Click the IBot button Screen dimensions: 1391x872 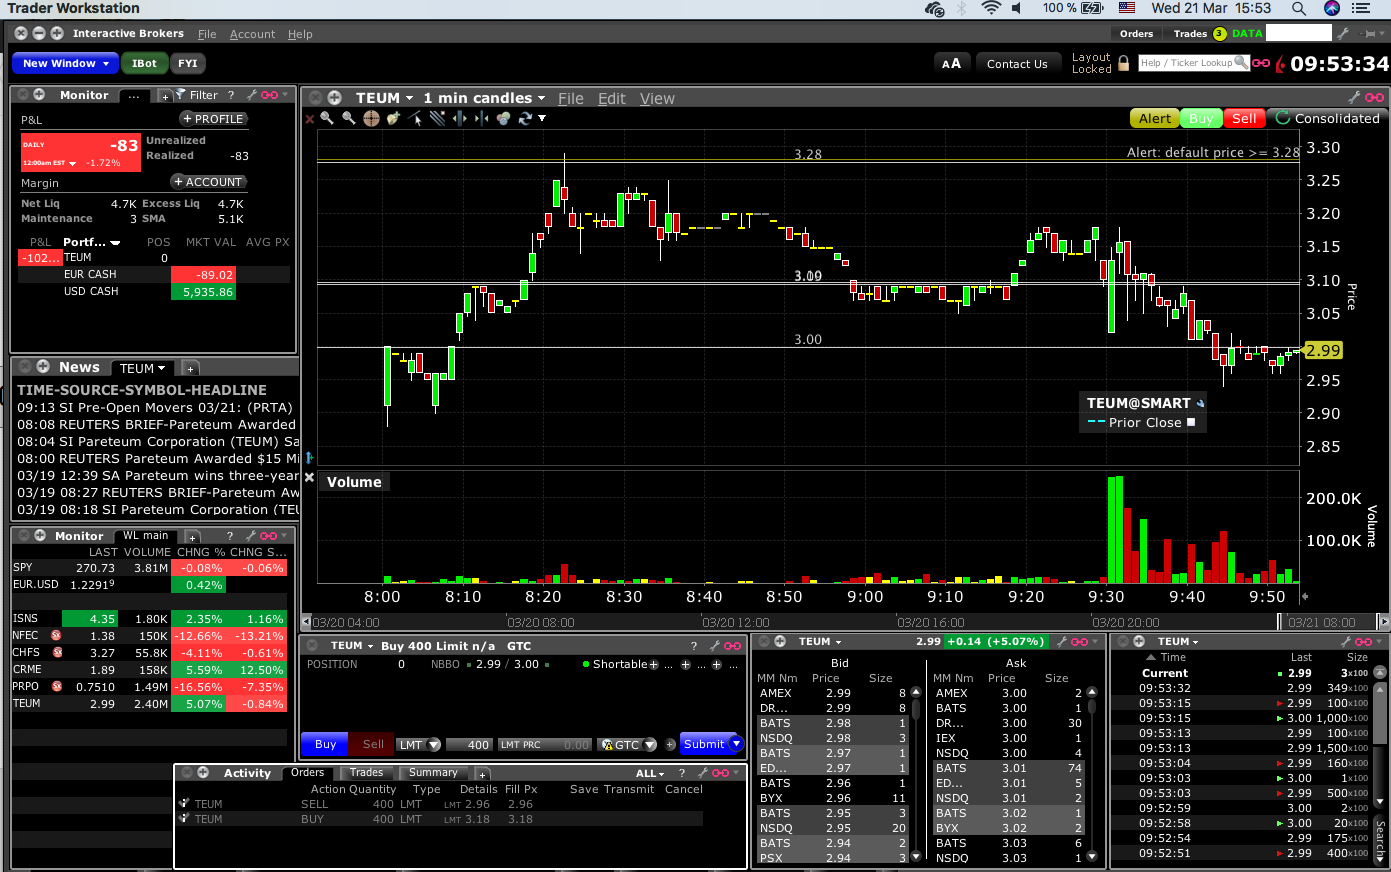(144, 63)
